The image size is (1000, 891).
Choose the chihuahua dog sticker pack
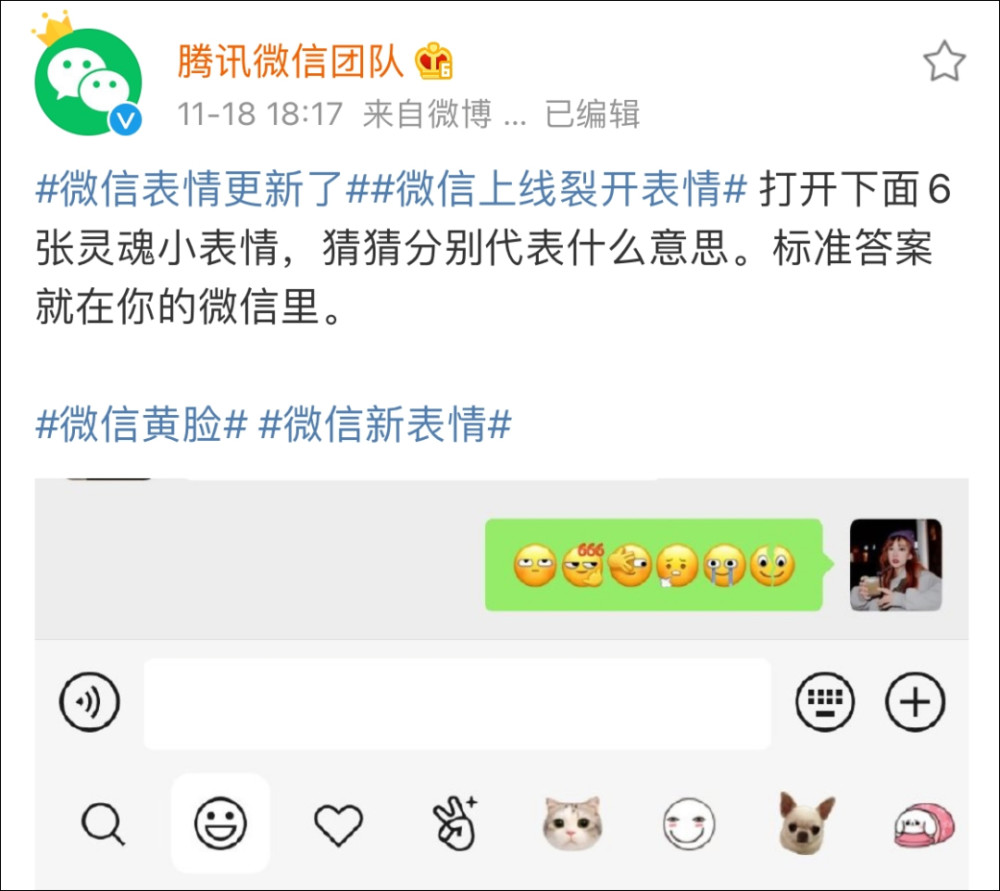807,823
